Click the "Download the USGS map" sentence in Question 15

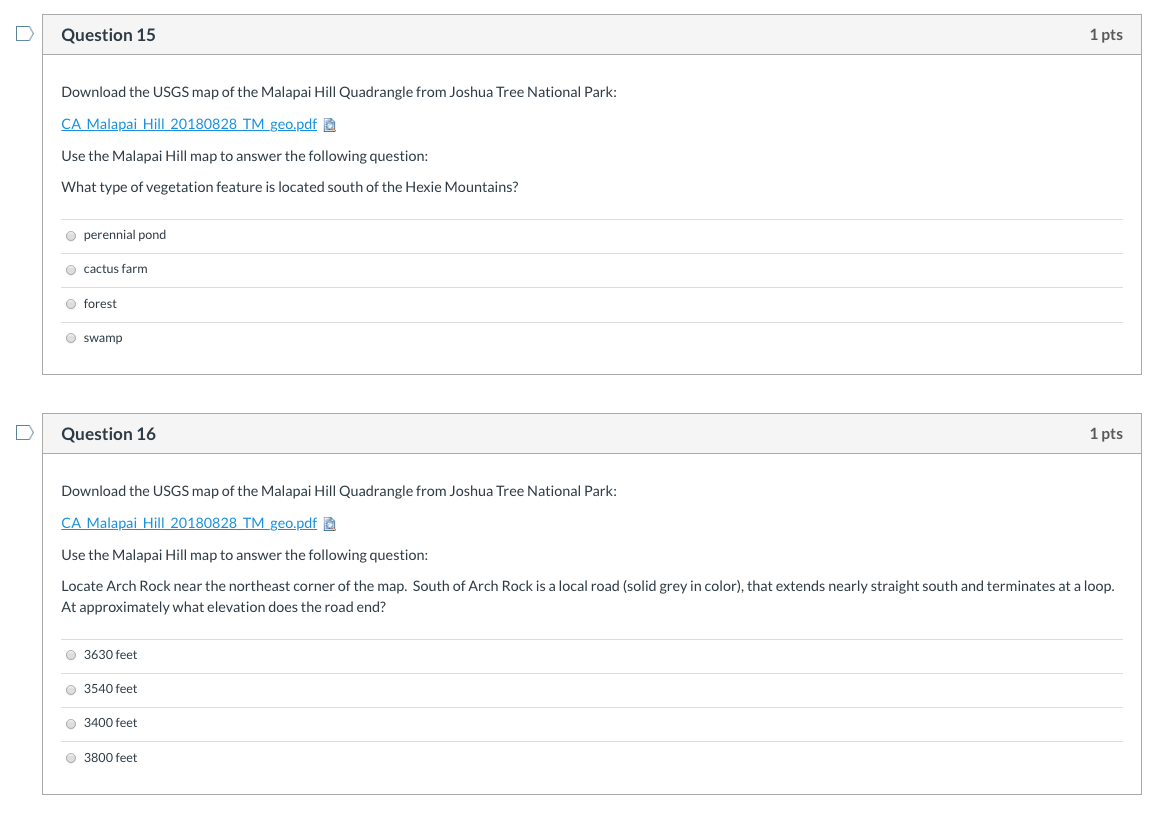pos(339,92)
